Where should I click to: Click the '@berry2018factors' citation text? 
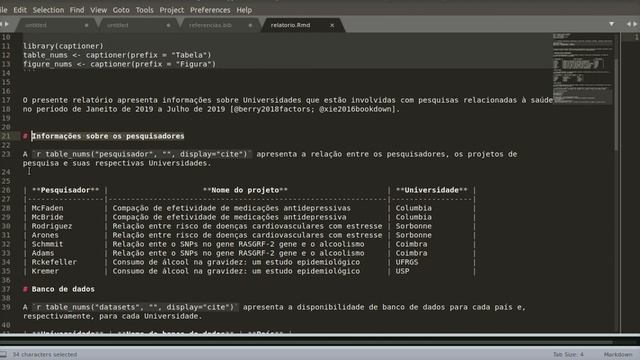tap(272, 109)
